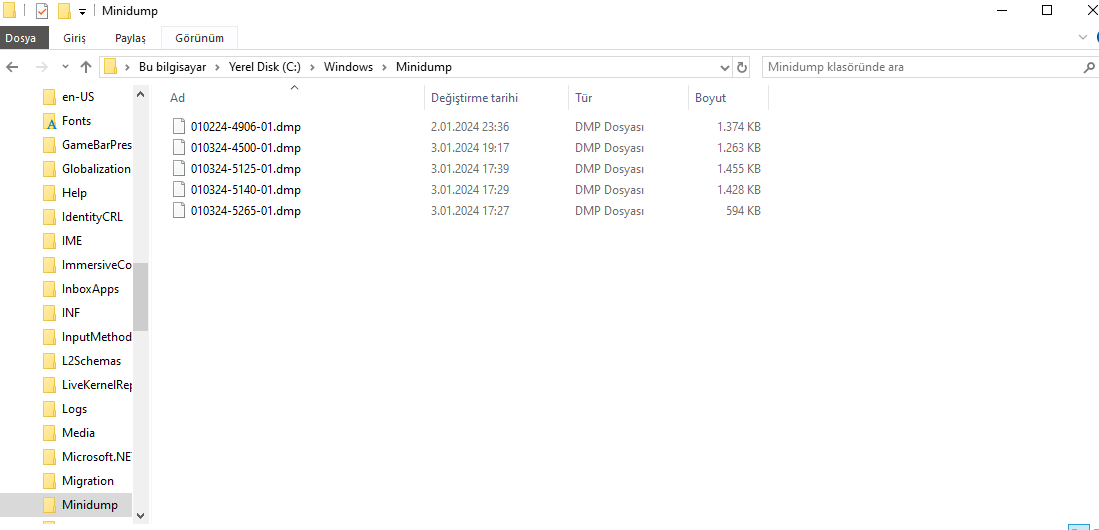Viewport: 1099px width, 530px height.
Task: Click the navigation pane scrollbar thumb
Action: click(140, 297)
